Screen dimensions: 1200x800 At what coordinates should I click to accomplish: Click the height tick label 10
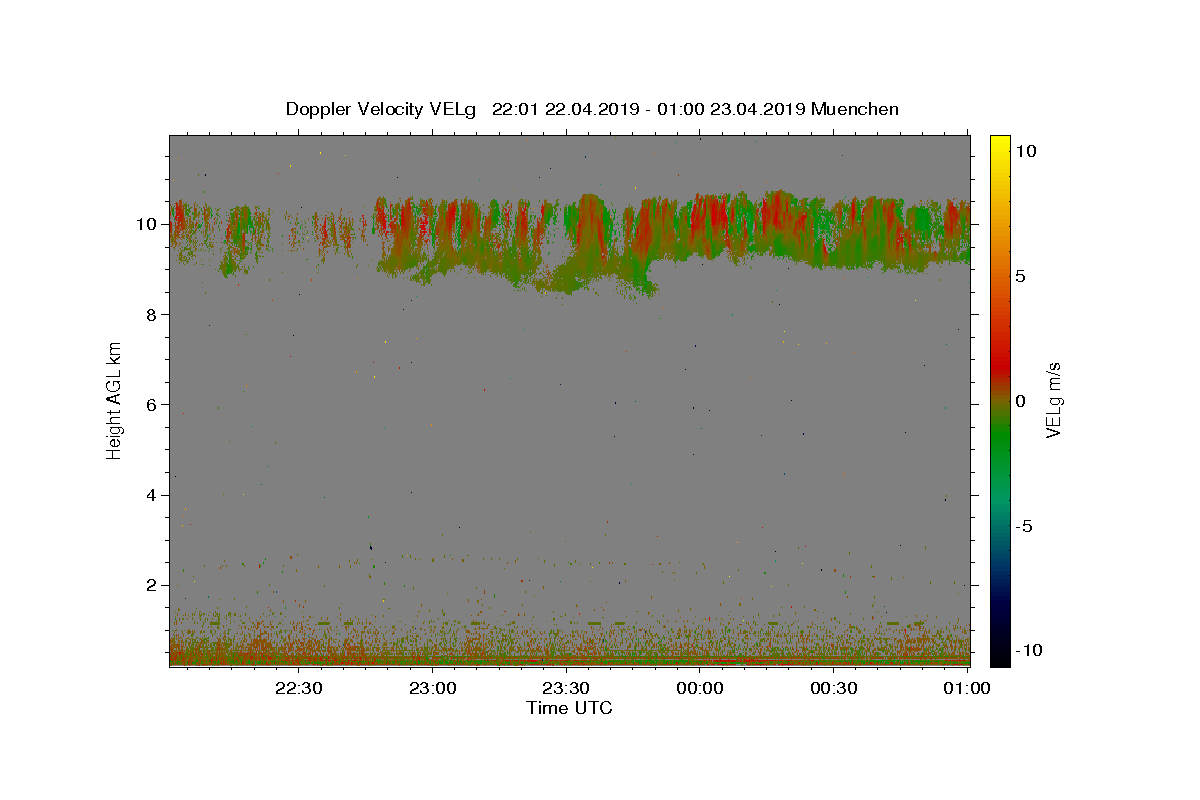(147, 224)
